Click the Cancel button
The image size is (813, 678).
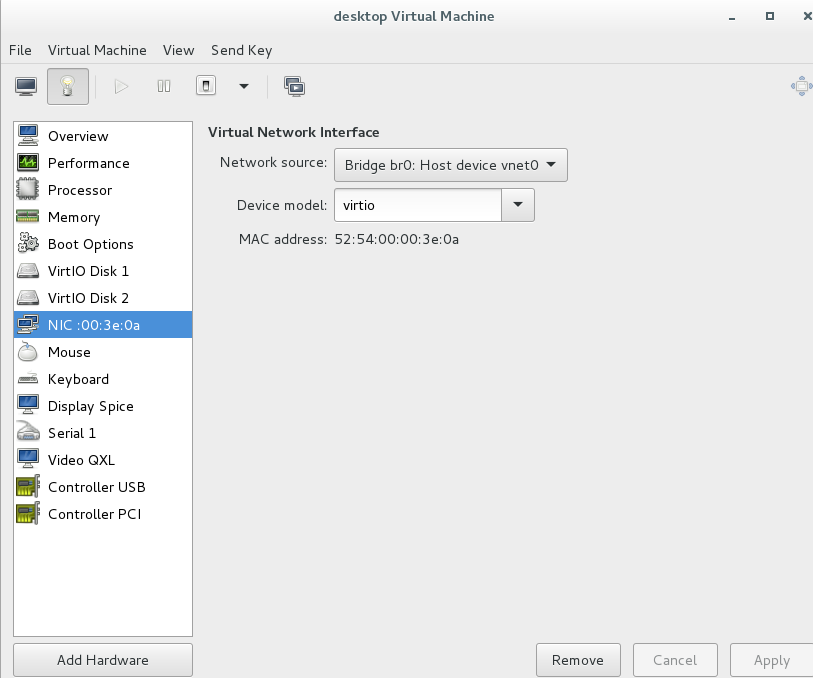675,660
